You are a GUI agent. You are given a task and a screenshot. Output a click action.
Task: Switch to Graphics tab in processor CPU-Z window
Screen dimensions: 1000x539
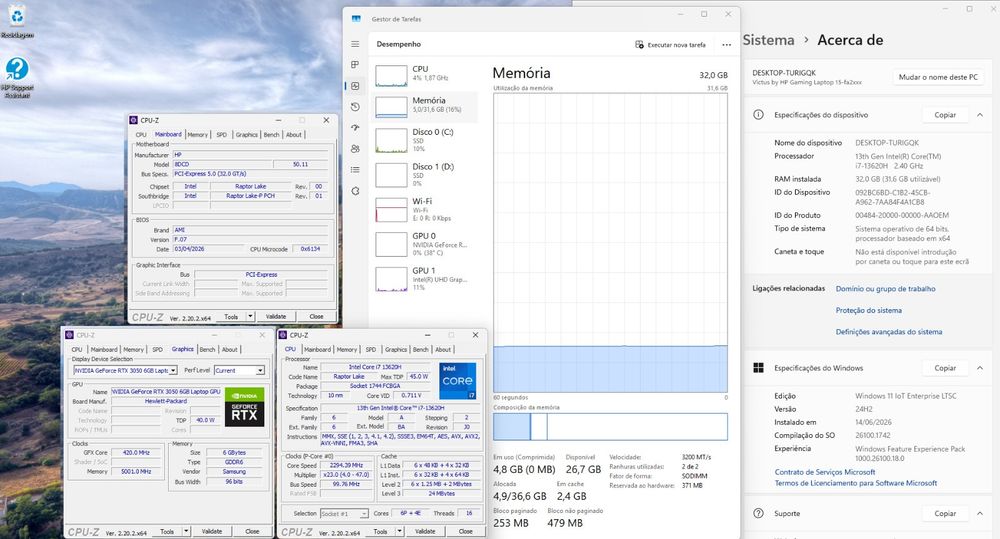(395, 350)
